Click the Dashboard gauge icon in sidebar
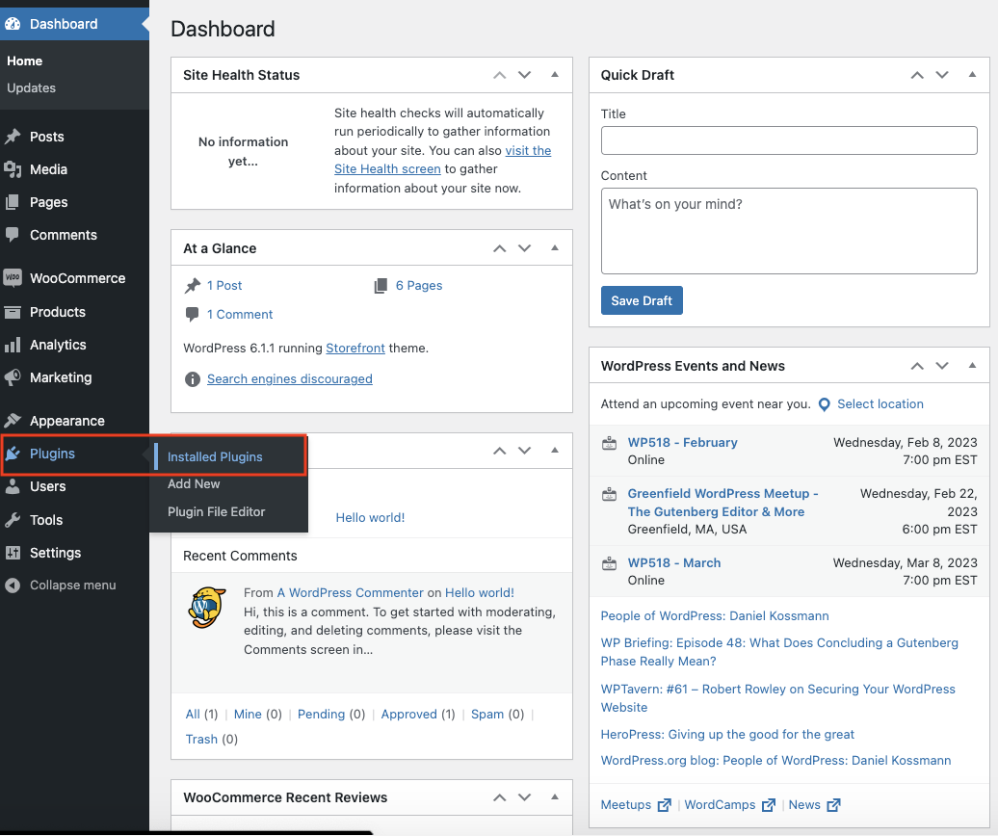The height and width of the screenshot is (836, 998). click(13, 24)
